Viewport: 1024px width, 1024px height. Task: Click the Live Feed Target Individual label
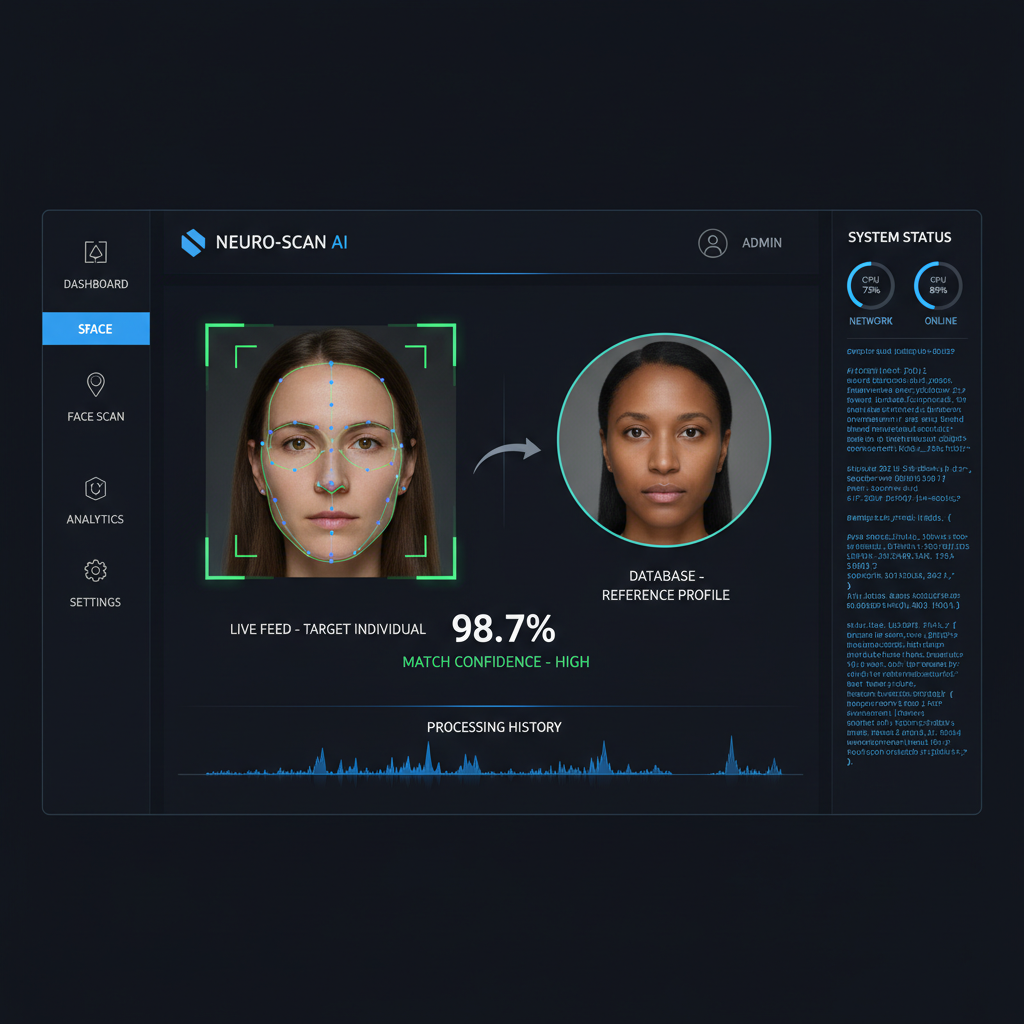coord(325,629)
